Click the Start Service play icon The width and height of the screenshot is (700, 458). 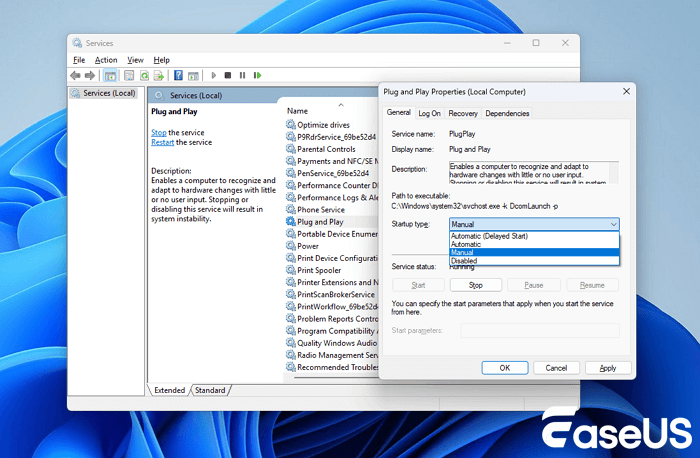[213, 75]
